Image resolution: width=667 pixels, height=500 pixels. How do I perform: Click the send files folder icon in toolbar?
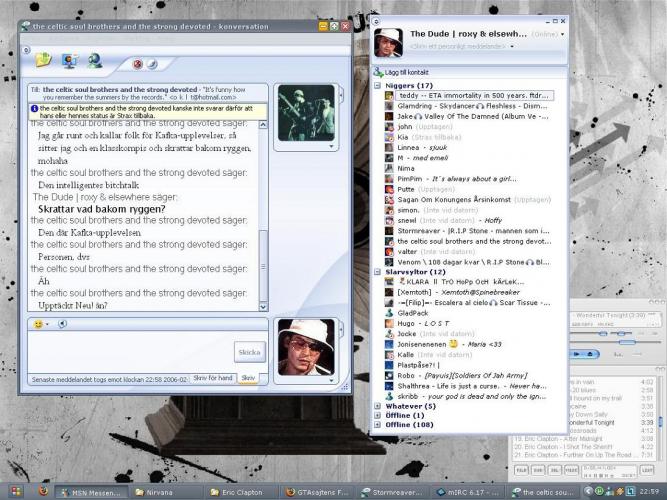pos(43,60)
